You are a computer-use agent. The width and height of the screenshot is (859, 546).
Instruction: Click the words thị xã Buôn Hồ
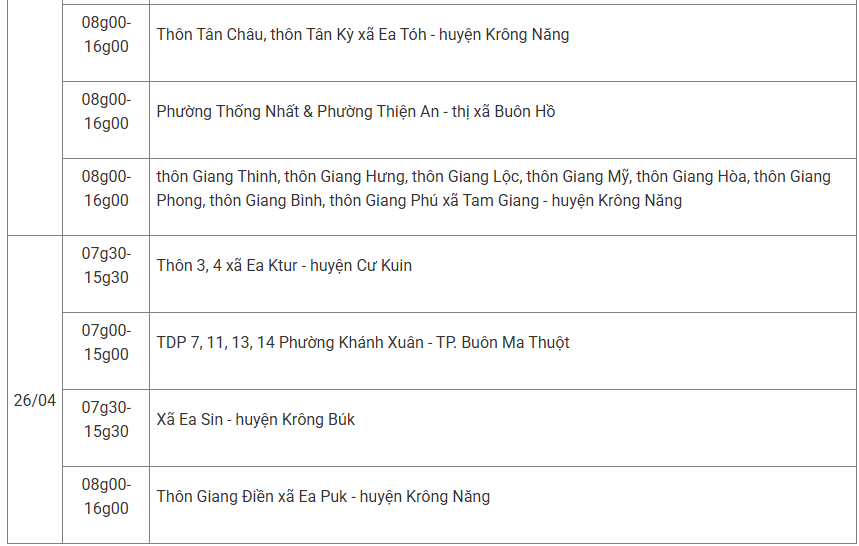pyautogui.click(x=503, y=112)
